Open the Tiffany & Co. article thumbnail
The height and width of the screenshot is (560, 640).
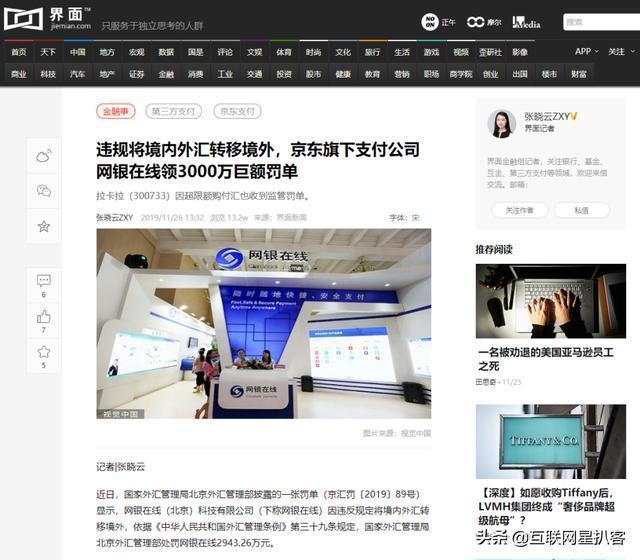pyautogui.click(x=551, y=441)
